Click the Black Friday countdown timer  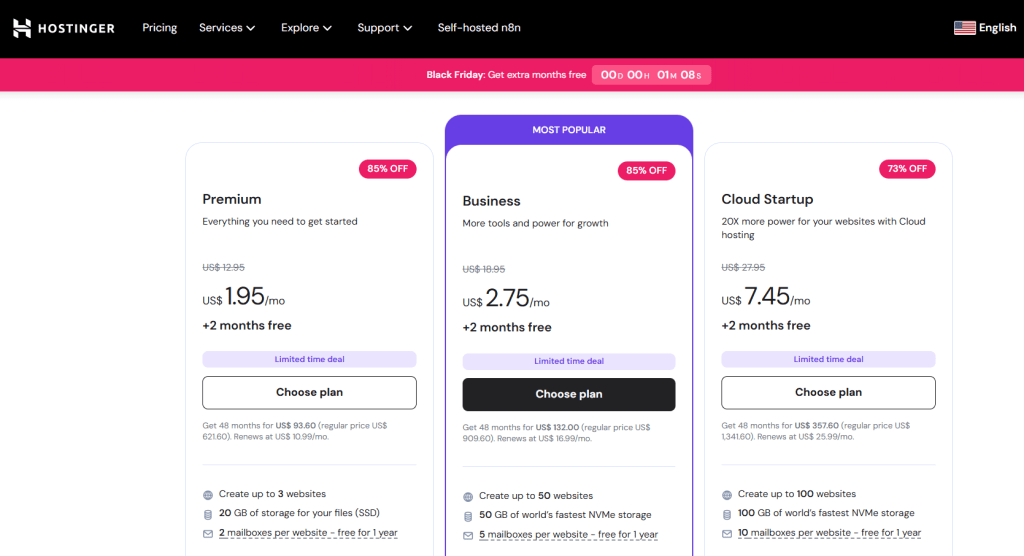651,75
